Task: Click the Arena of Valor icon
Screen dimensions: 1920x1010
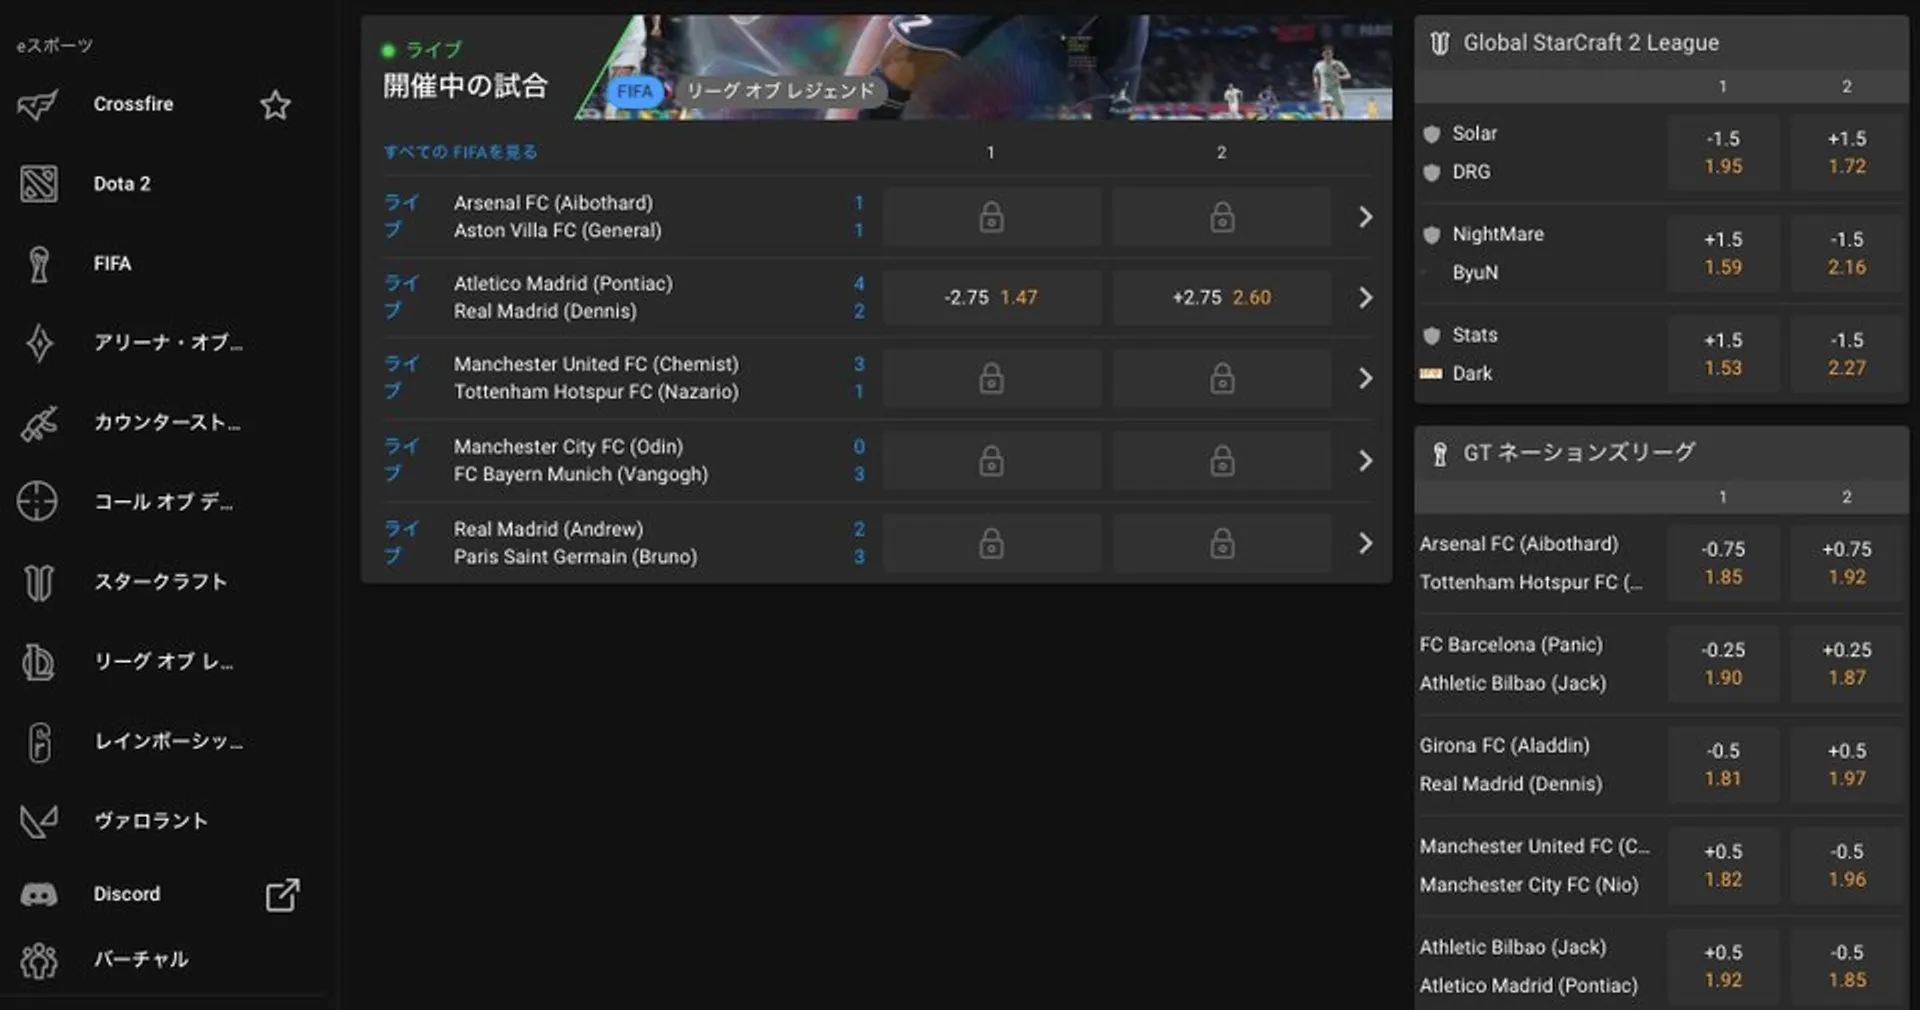Action: [39, 343]
